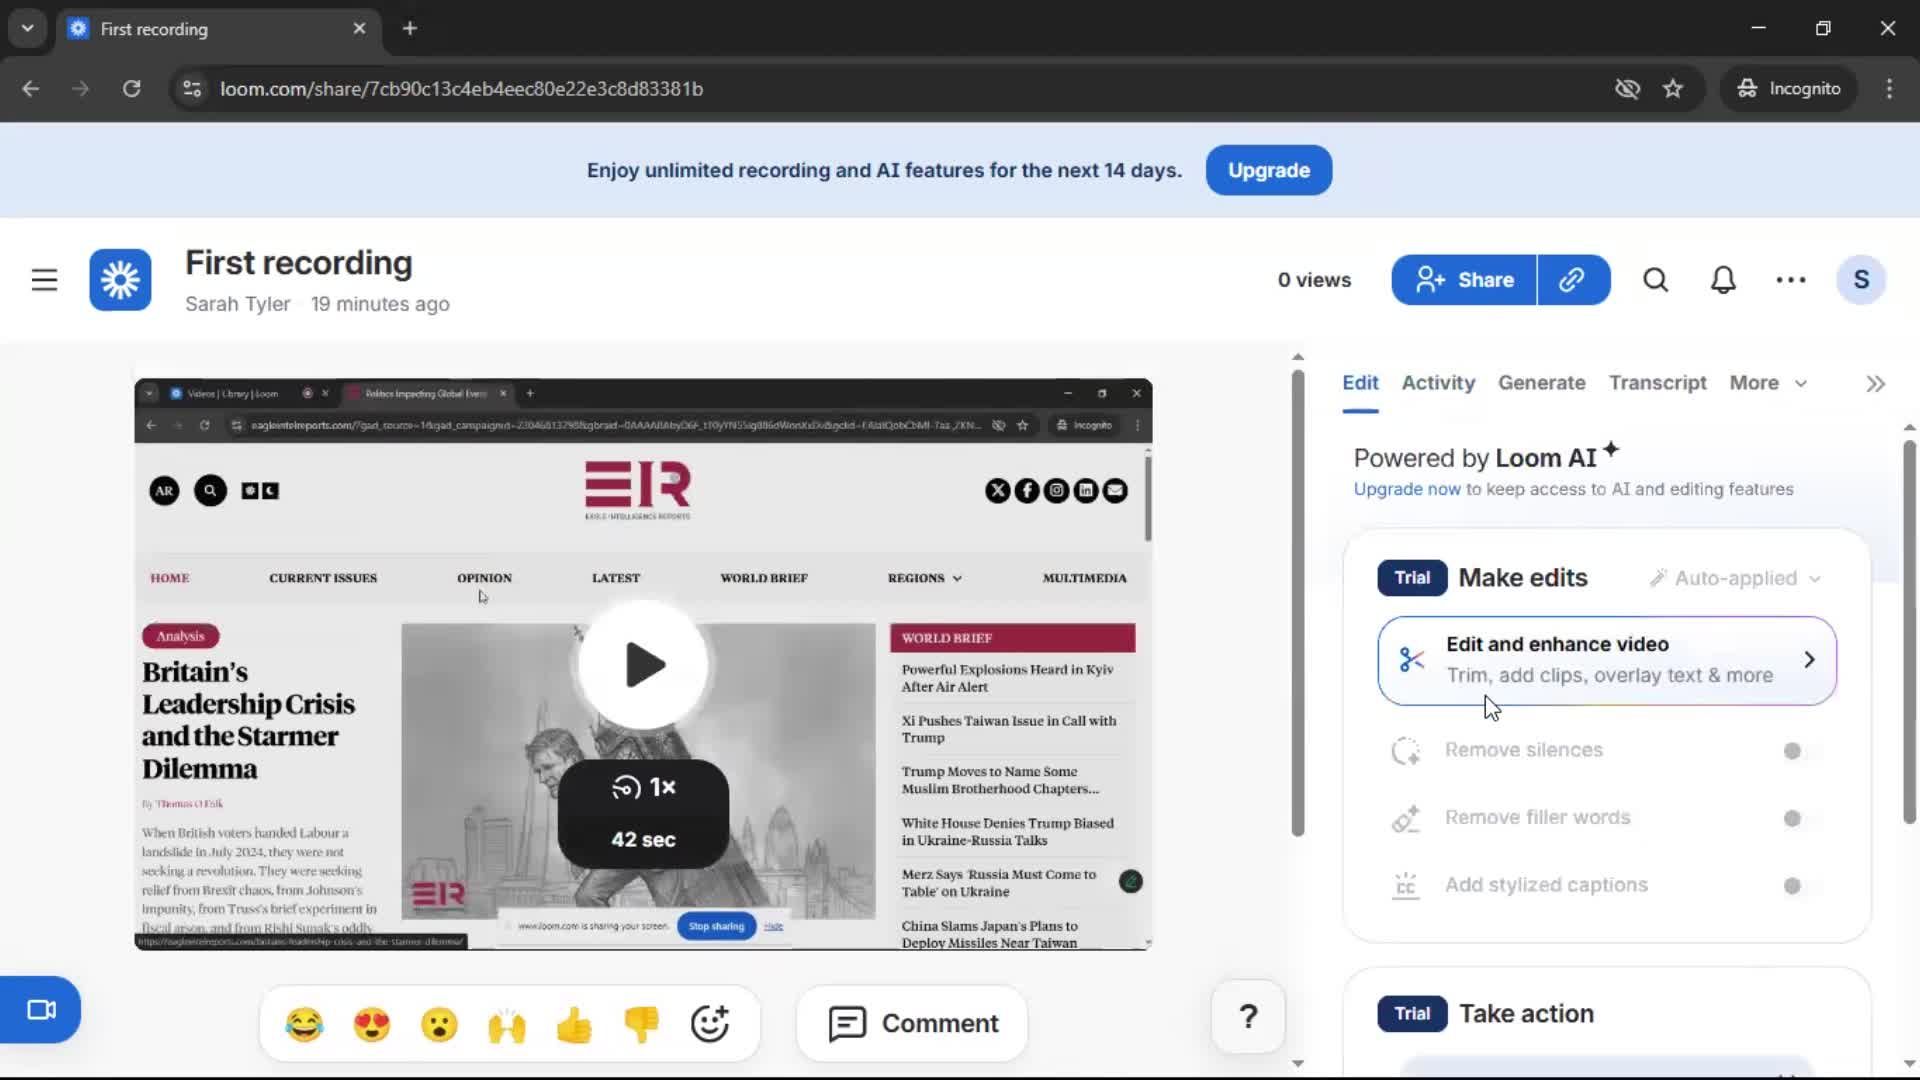Toggle Remove silences switch
Viewport: 1920px width, 1080px height.
(1800, 751)
